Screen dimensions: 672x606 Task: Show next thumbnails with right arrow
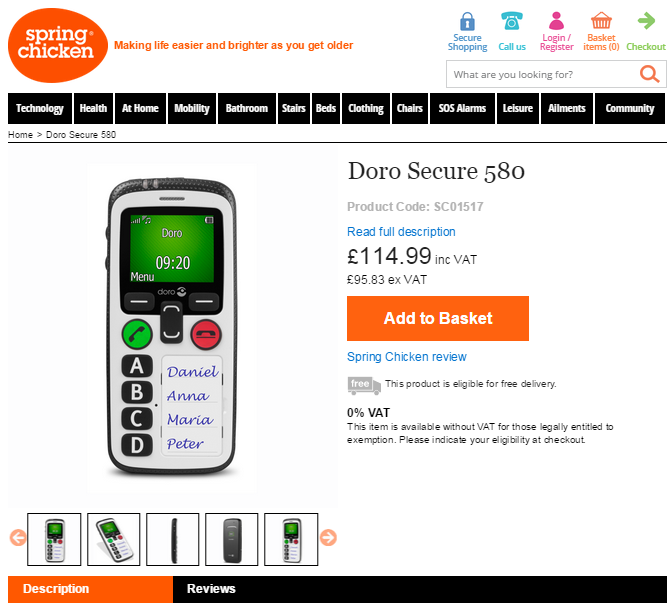click(x=328, y=537)
